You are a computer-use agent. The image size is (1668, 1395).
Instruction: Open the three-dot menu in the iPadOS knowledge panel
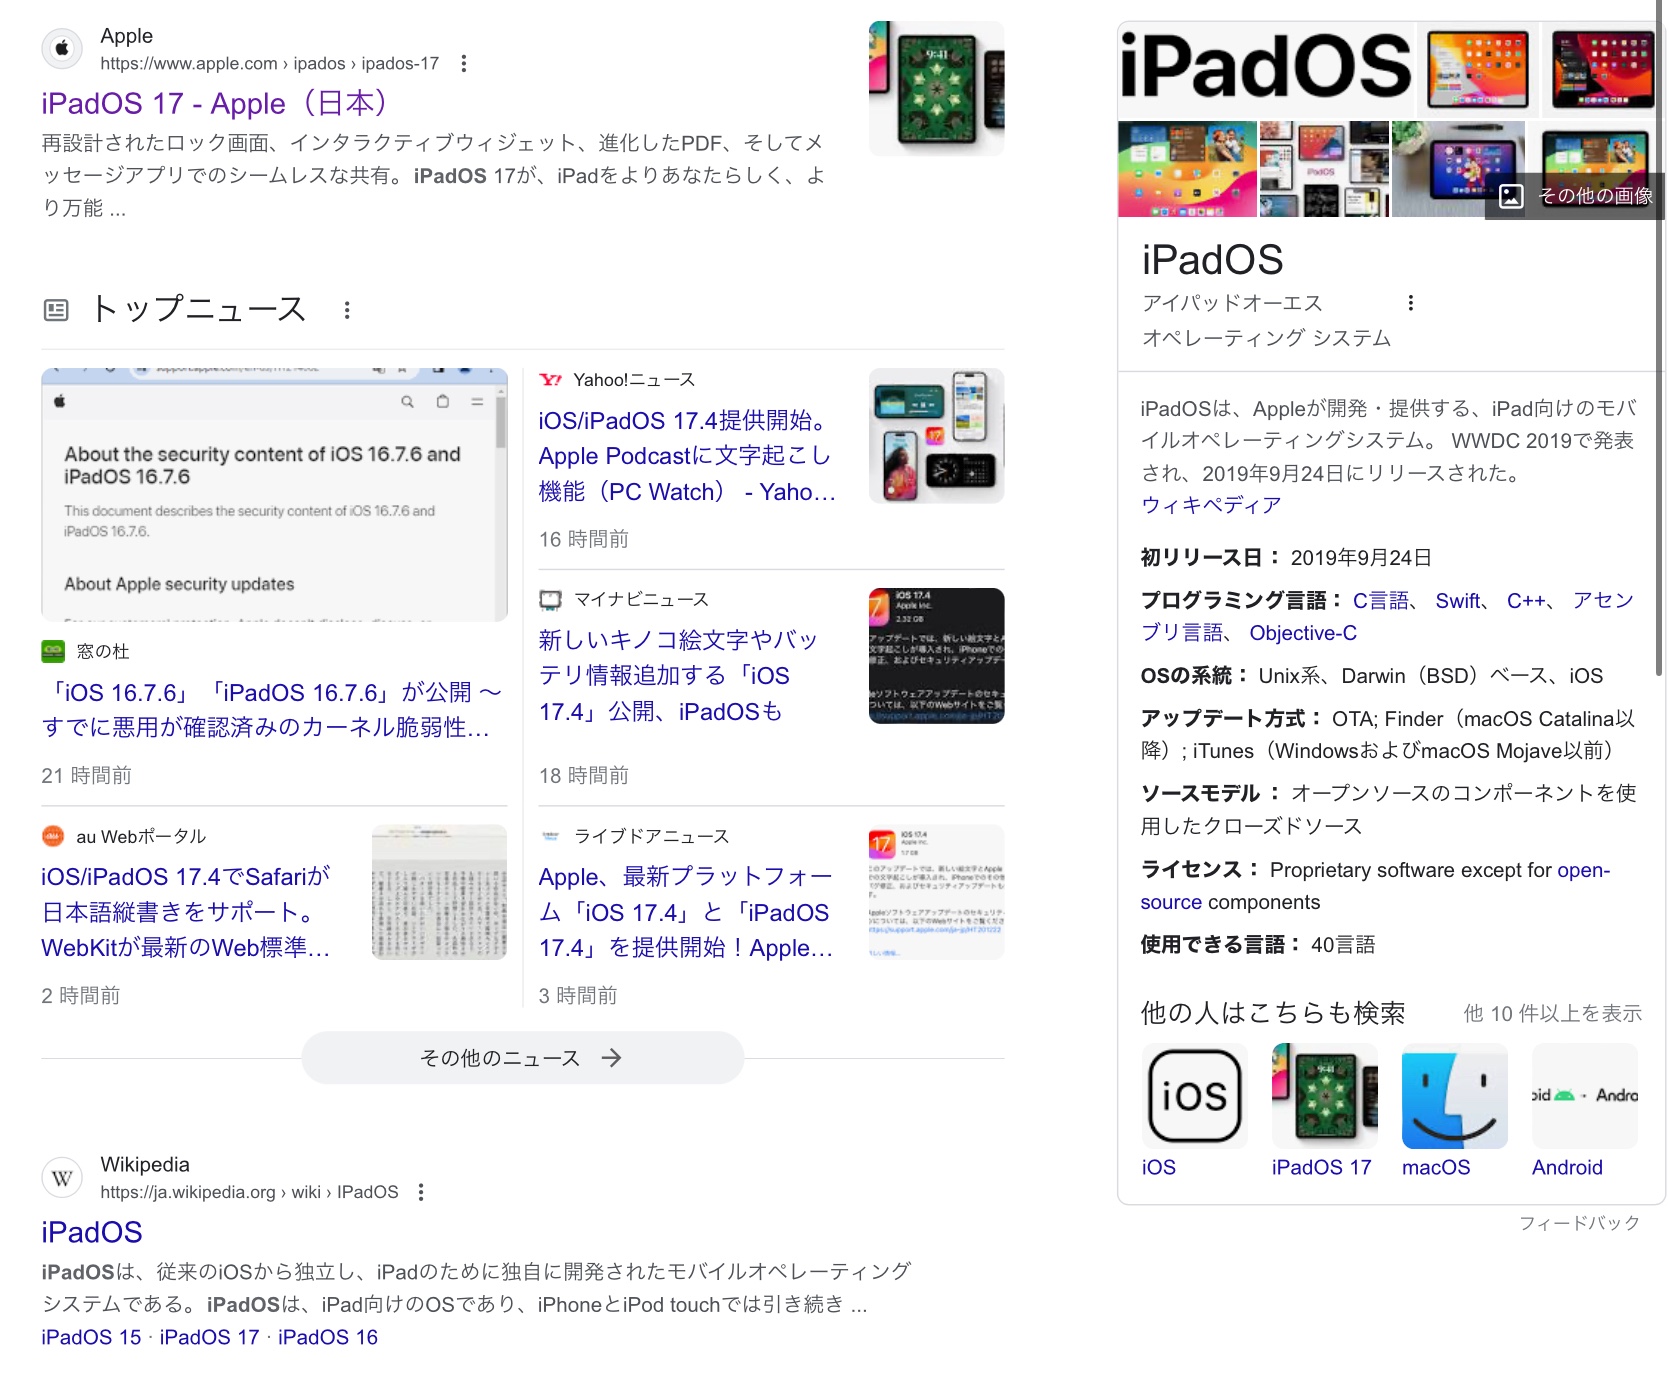pyautogui.click(x=1410, y=303)
